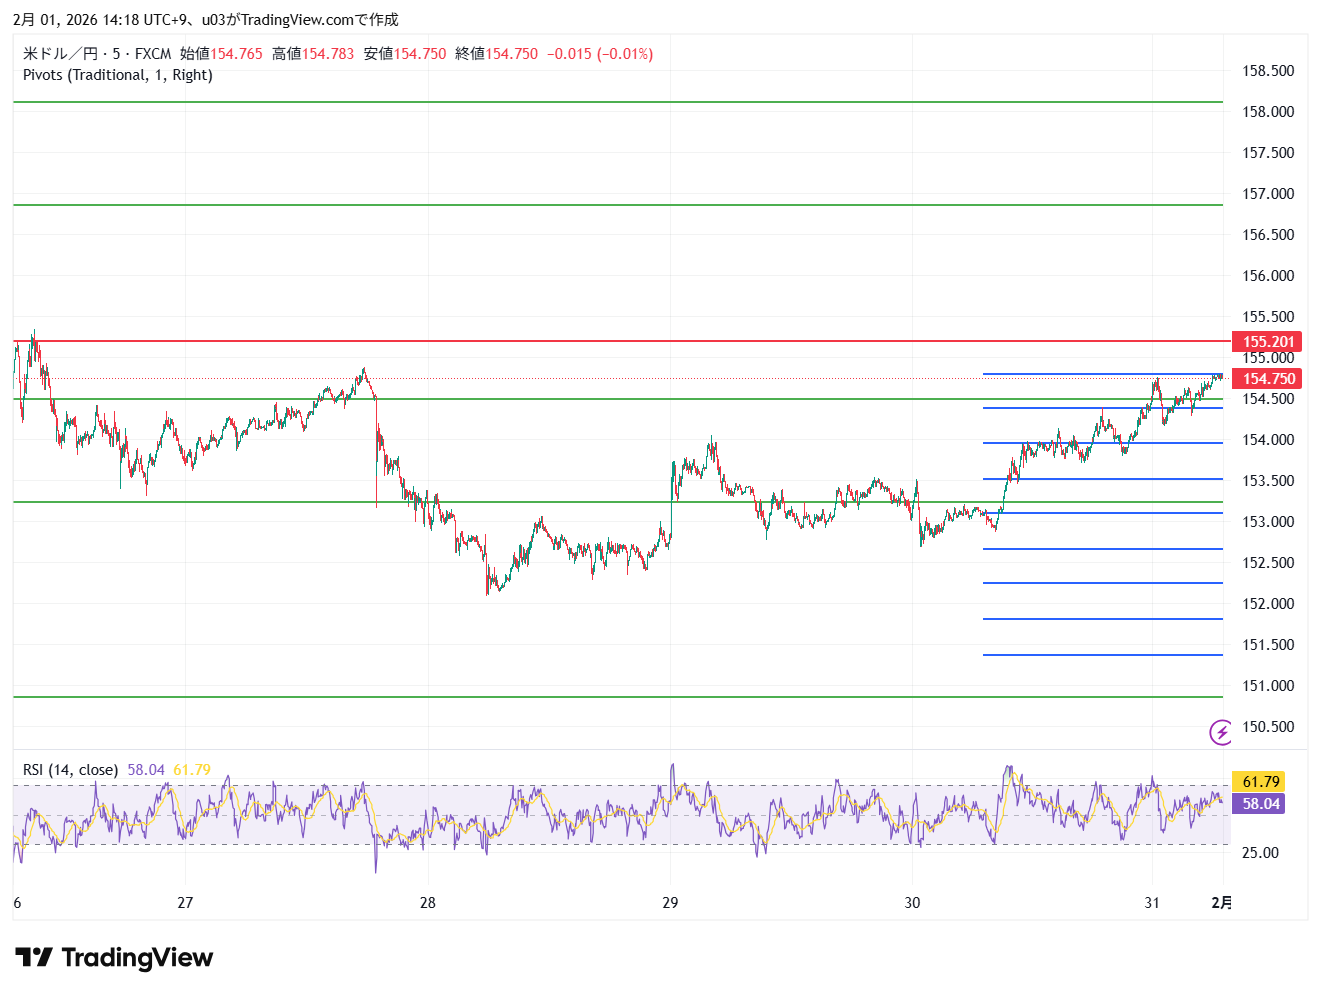
Task: Select date 29 on the time axis
Action: click(x=670, y=903)
